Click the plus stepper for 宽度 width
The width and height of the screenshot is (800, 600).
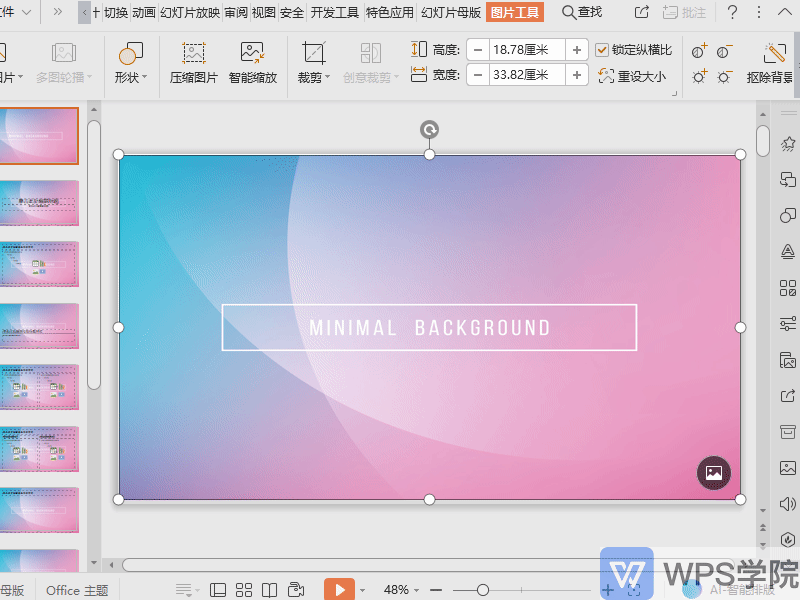coord(577,75)
